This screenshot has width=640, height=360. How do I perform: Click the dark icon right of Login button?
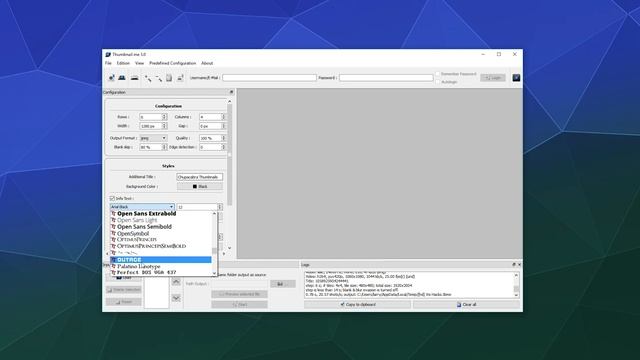(x=516, y=78)
